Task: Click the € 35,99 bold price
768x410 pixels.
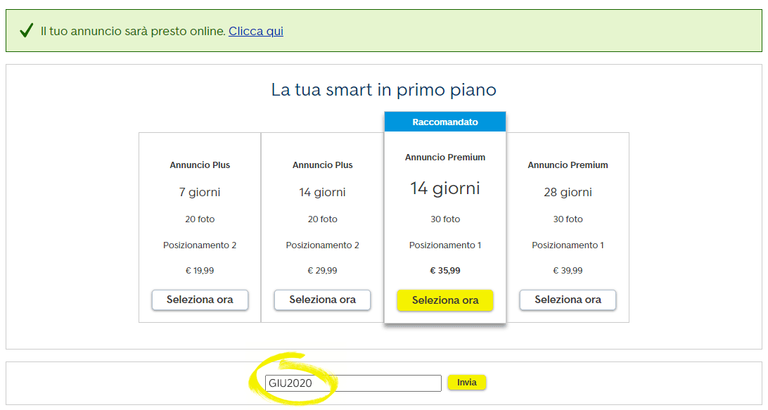Action: click(x=445, y=270)
